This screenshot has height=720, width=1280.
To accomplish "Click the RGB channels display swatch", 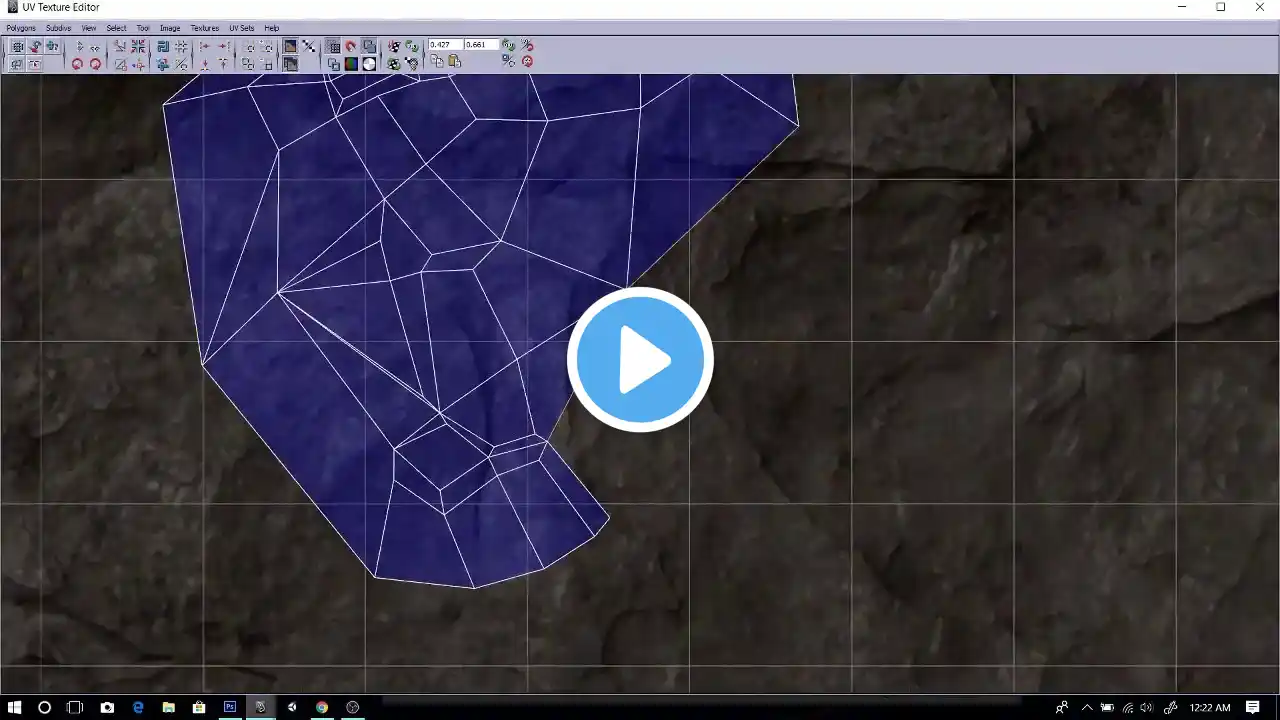I will 351,64.
